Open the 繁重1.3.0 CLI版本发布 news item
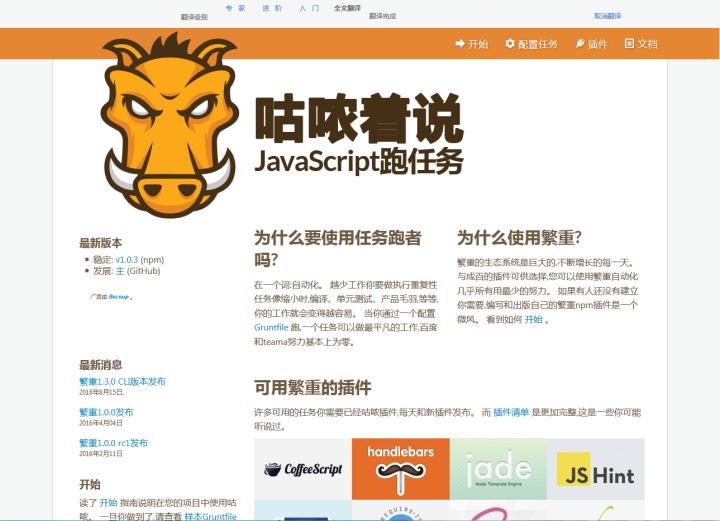Image resolution: width=720 pixels, height=521 pixels. pyautogui.click(x=122, y=381)
